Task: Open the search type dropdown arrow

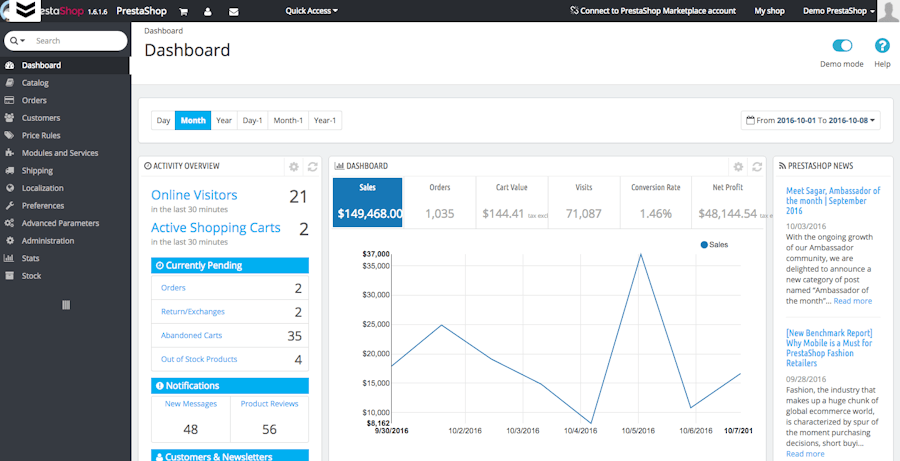Action: (x=18, y=41)
